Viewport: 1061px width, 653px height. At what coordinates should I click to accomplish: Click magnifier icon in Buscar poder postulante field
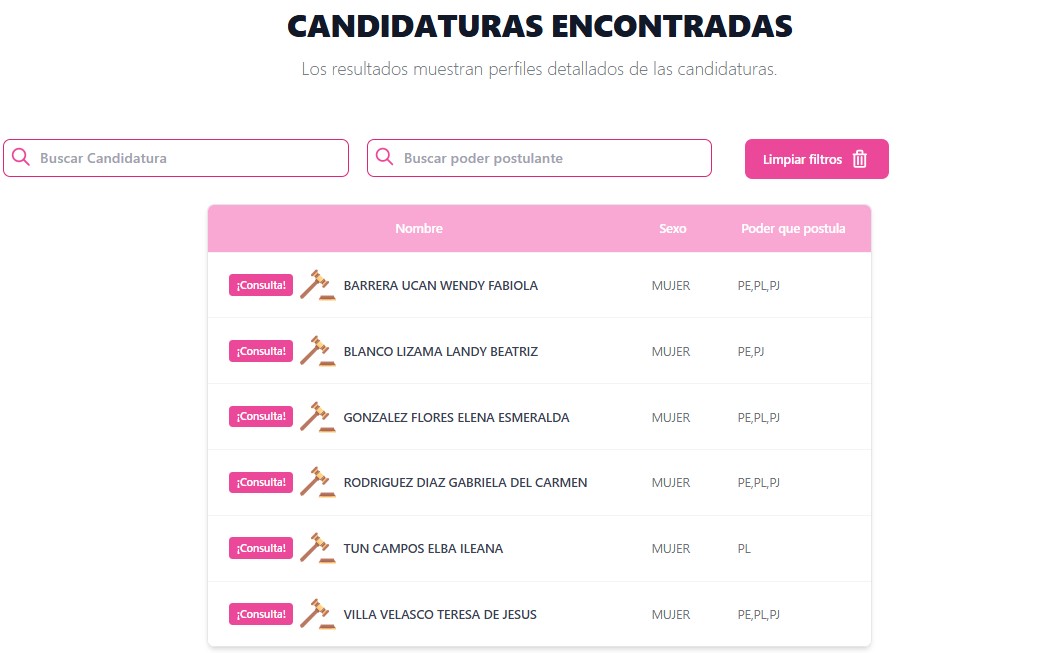coord(385,158)
